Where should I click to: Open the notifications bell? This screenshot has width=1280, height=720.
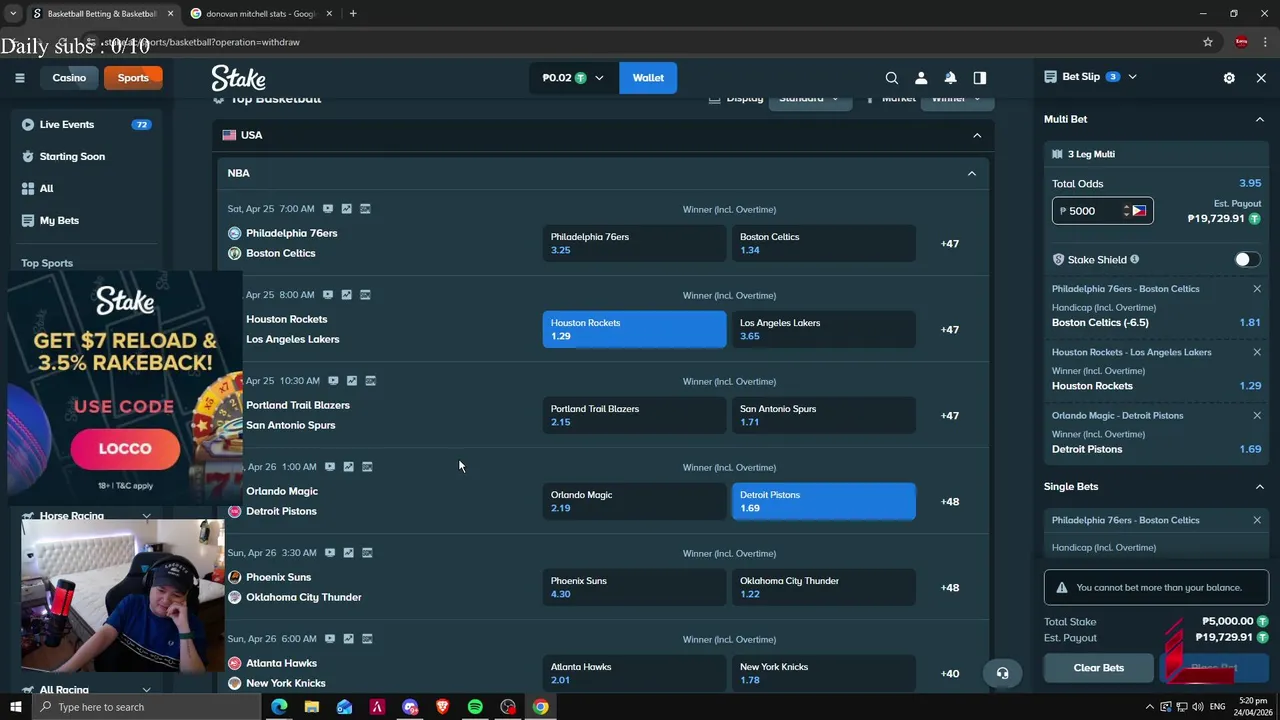click(x=951, y=78)
